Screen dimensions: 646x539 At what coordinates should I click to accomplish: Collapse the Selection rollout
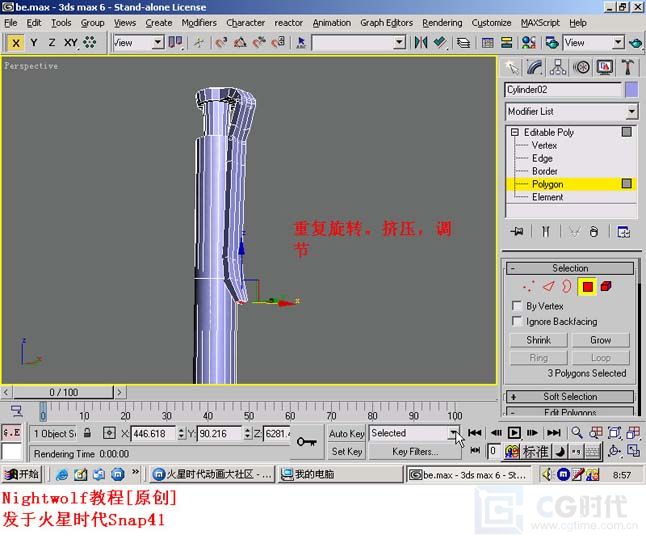570,268
